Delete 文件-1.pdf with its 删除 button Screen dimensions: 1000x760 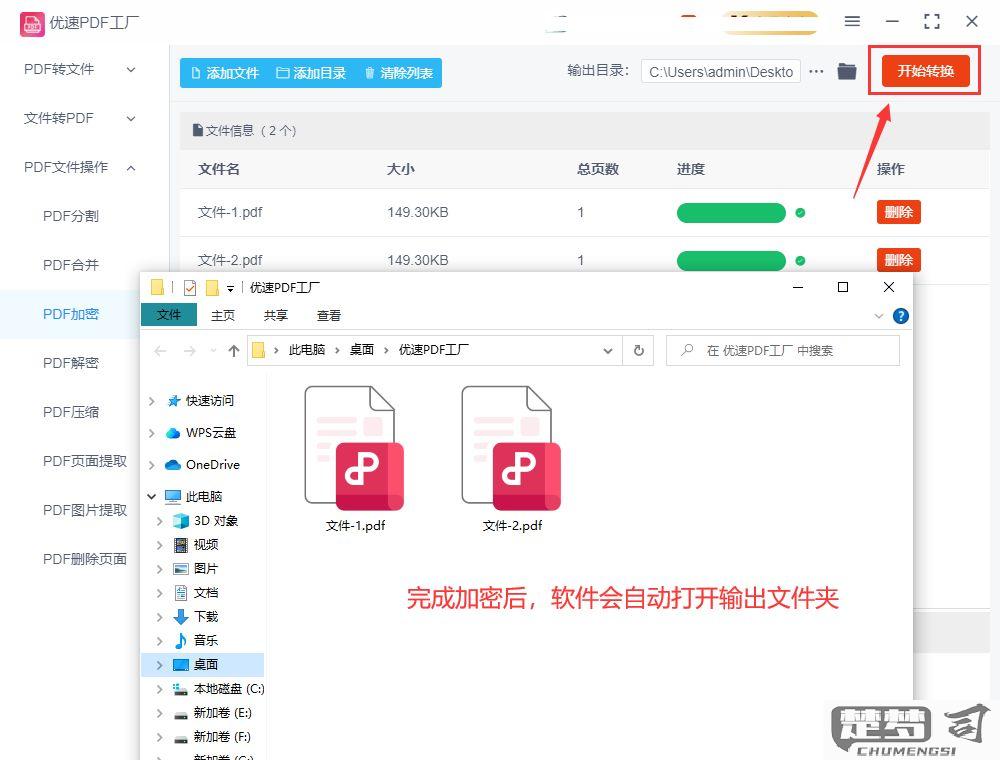pyautogui.click(x=899, y=212)
